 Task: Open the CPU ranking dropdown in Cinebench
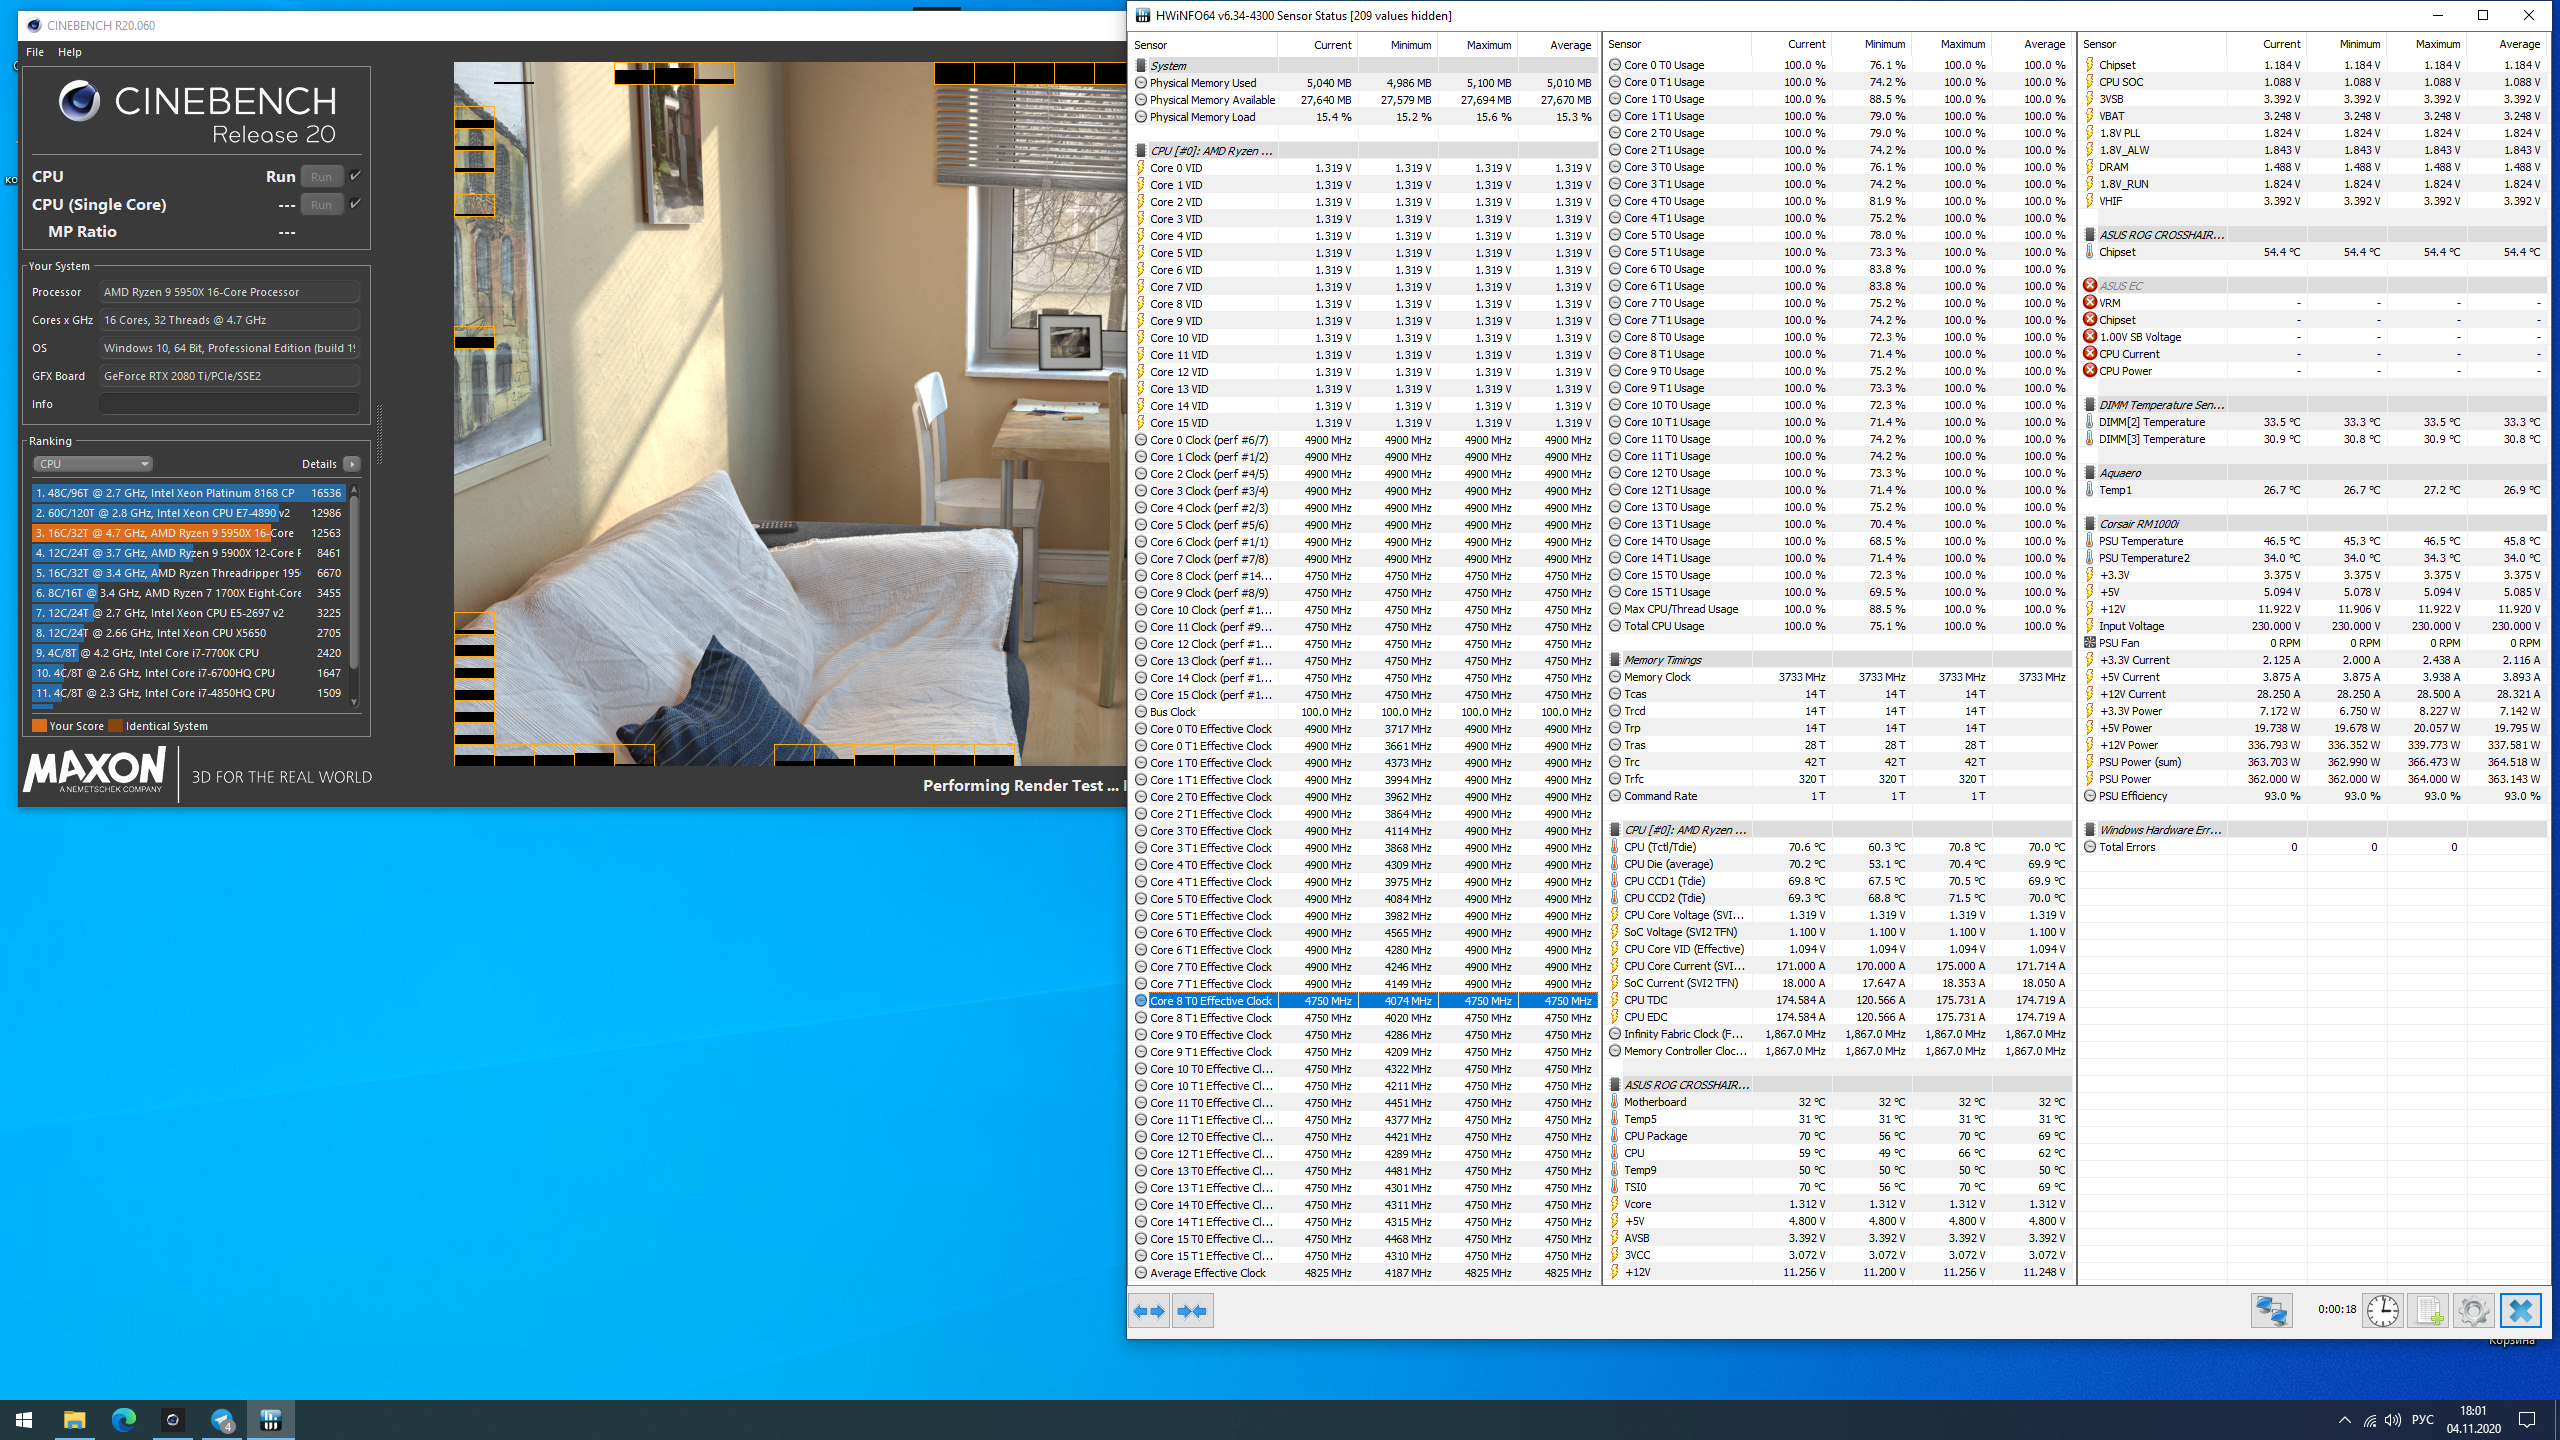click(92, 464)
